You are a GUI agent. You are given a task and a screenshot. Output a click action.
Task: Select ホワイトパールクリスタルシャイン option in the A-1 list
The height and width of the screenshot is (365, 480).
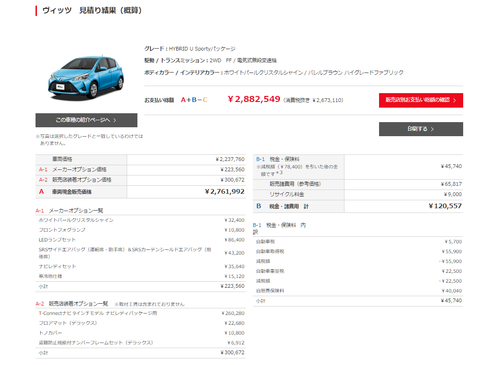[x=76, y=220]
